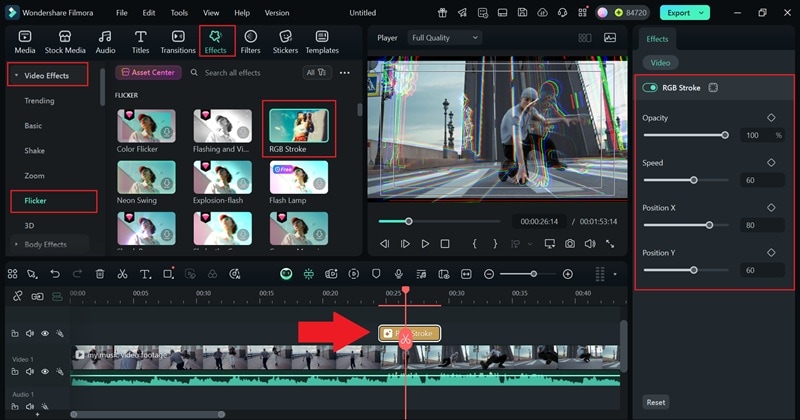Select the RGB Stroke effect thumbnail

[298, 126]
